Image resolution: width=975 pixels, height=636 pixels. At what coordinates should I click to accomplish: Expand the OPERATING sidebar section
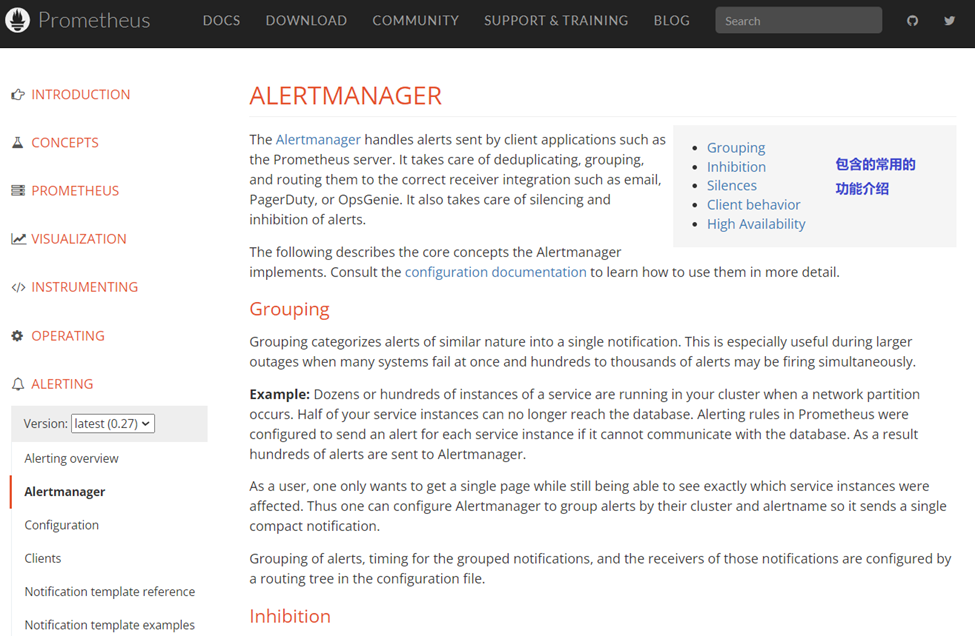(68, 336)
